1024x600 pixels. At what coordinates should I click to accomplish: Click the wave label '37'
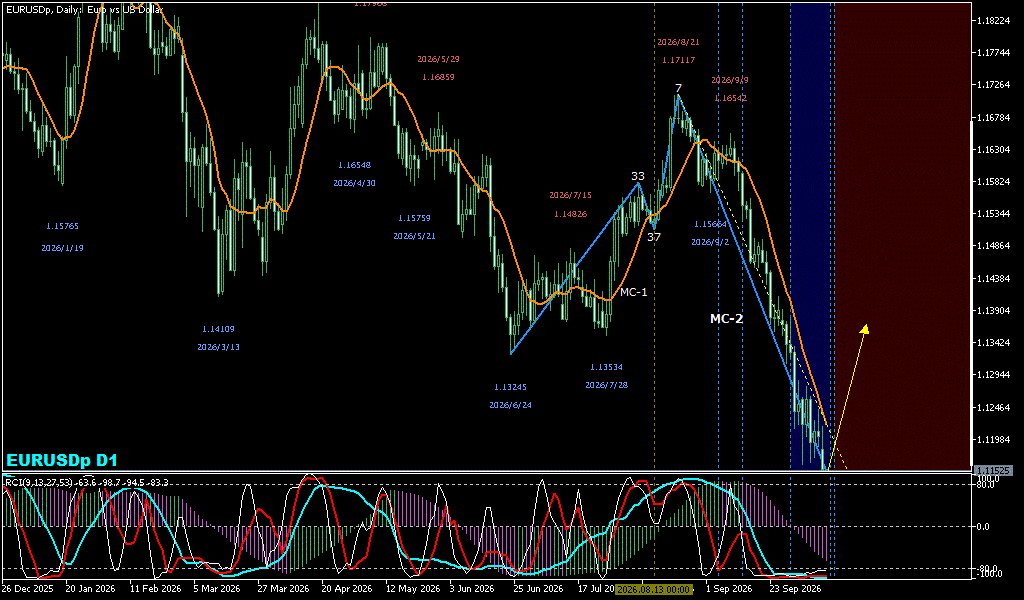654,237
